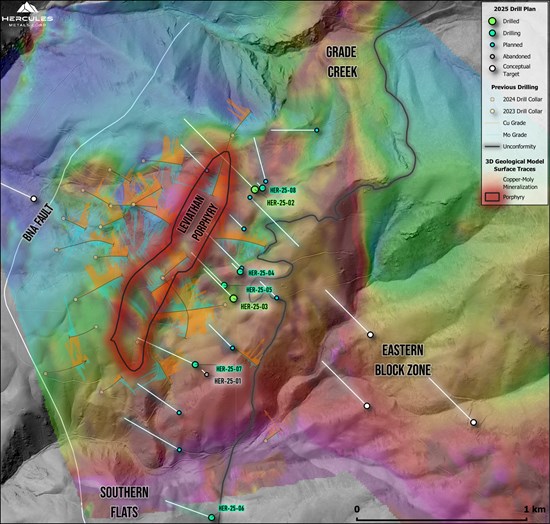Select the HER-25-07 drilling marker

pyautogui.click(x=195, y=365)
